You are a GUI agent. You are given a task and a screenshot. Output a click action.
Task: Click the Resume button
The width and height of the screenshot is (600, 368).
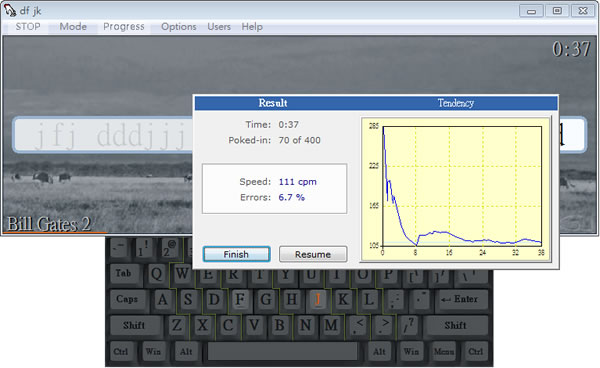point(313,254)
